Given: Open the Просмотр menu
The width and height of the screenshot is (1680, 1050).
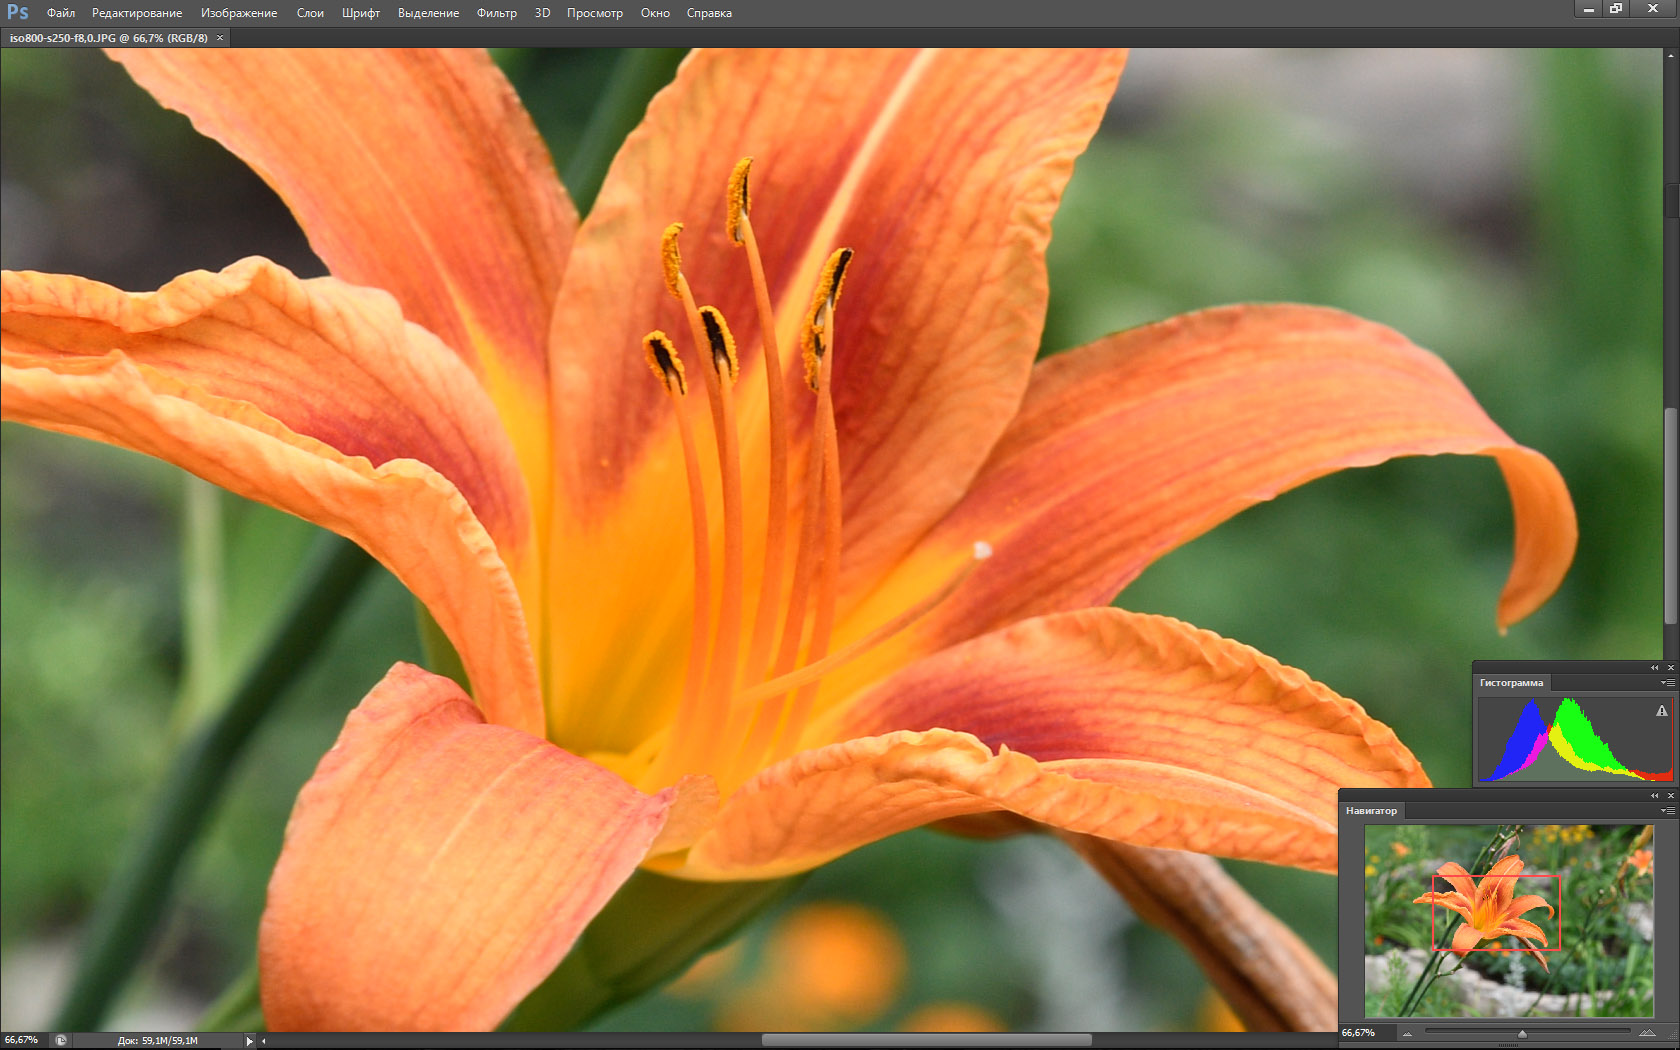Looking at the screenshot, I should click(595, 13).
